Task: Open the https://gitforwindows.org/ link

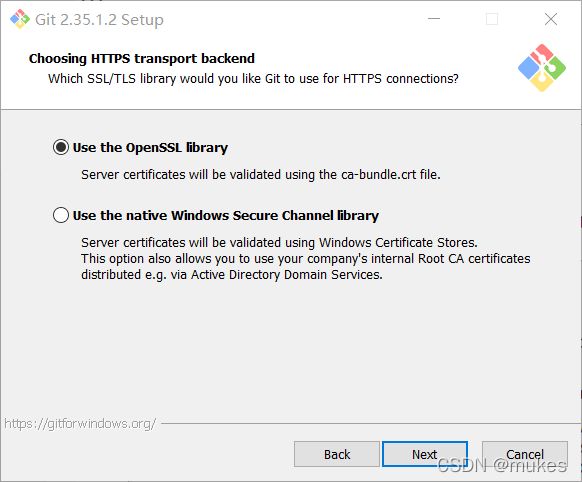Action: (80, 423)
